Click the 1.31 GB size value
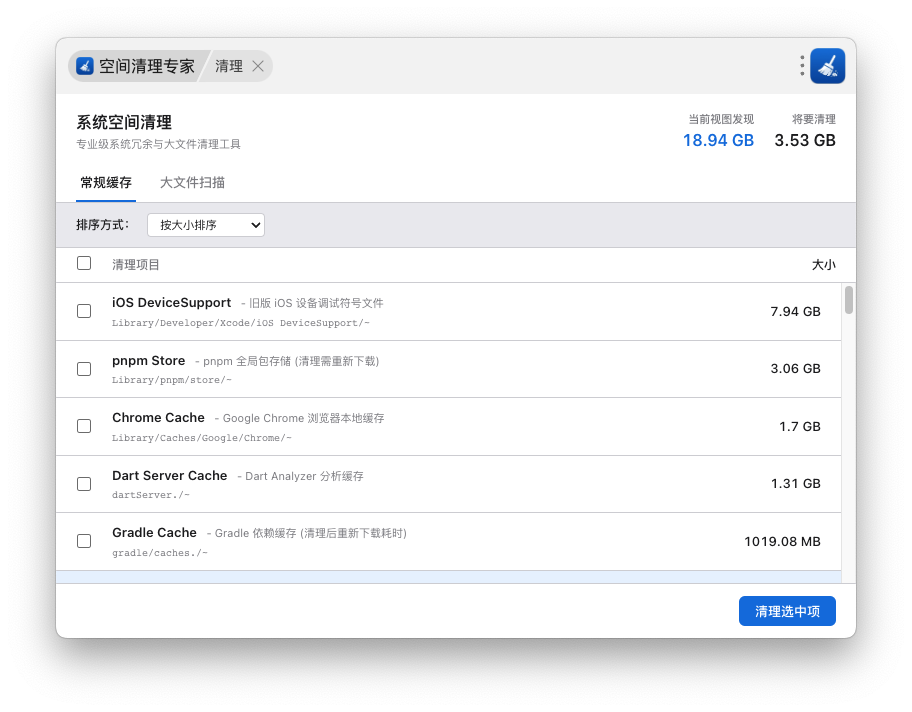Screen dimensions: 912x712 click(x=796, y=483)
